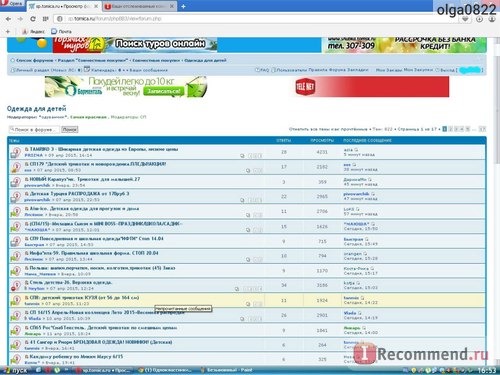This screenshot has width=500, height=375.
Task: Switch to the second browser tab
Action: point(139,6)
